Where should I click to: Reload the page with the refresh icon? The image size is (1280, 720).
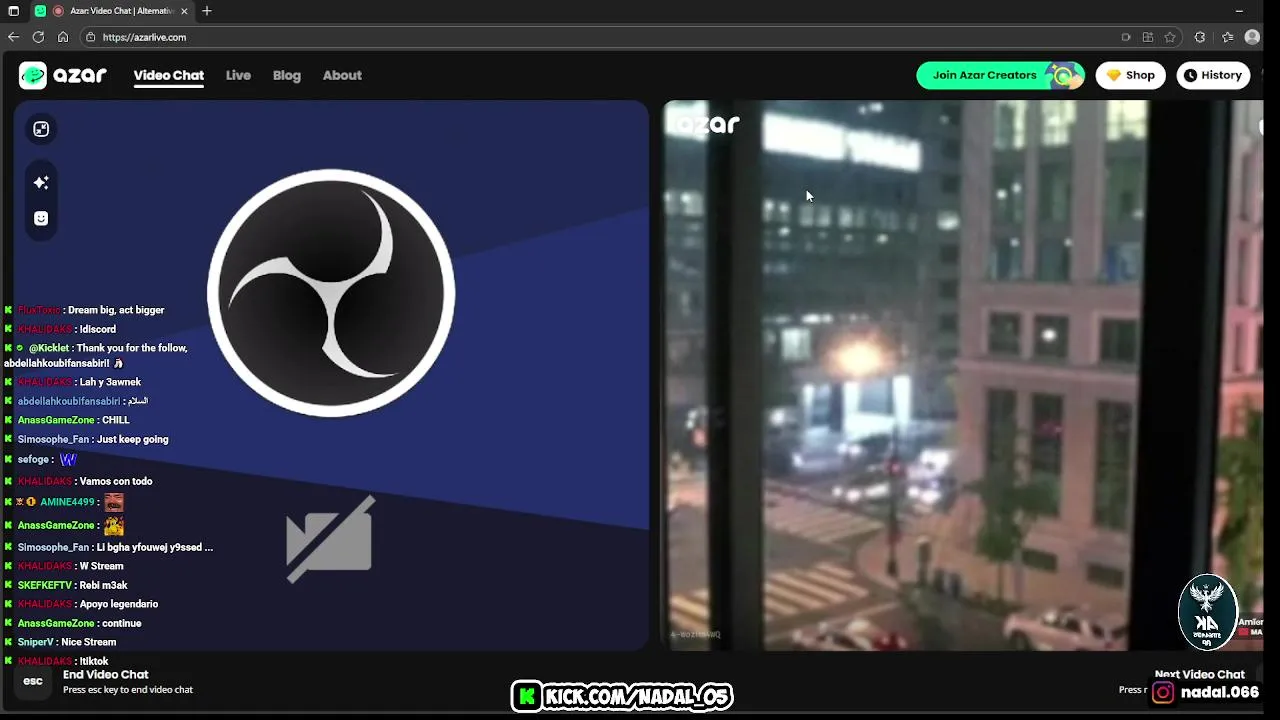38,37
